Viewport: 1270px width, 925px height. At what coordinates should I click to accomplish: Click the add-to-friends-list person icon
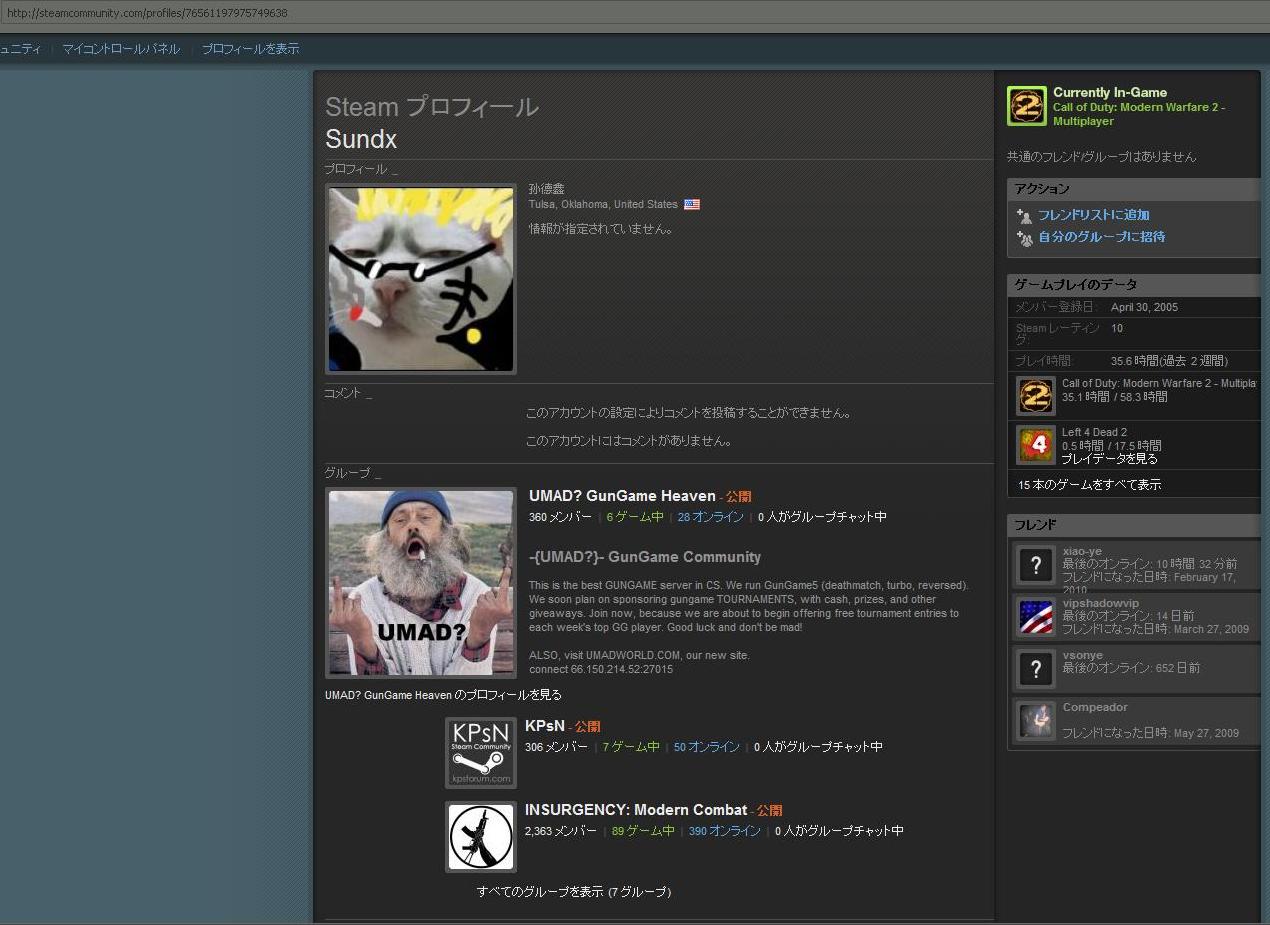click(1024, 215)
